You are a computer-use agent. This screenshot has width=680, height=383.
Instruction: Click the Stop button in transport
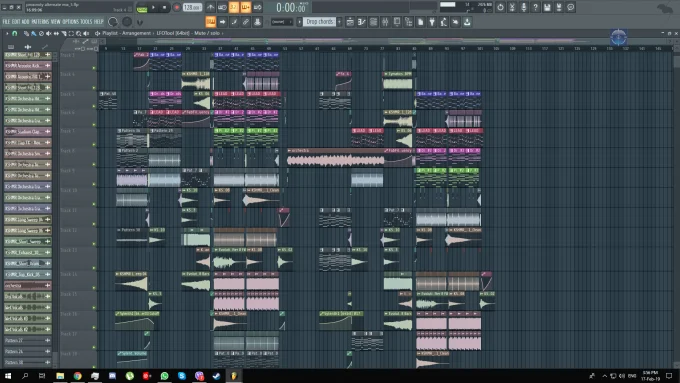164,7
